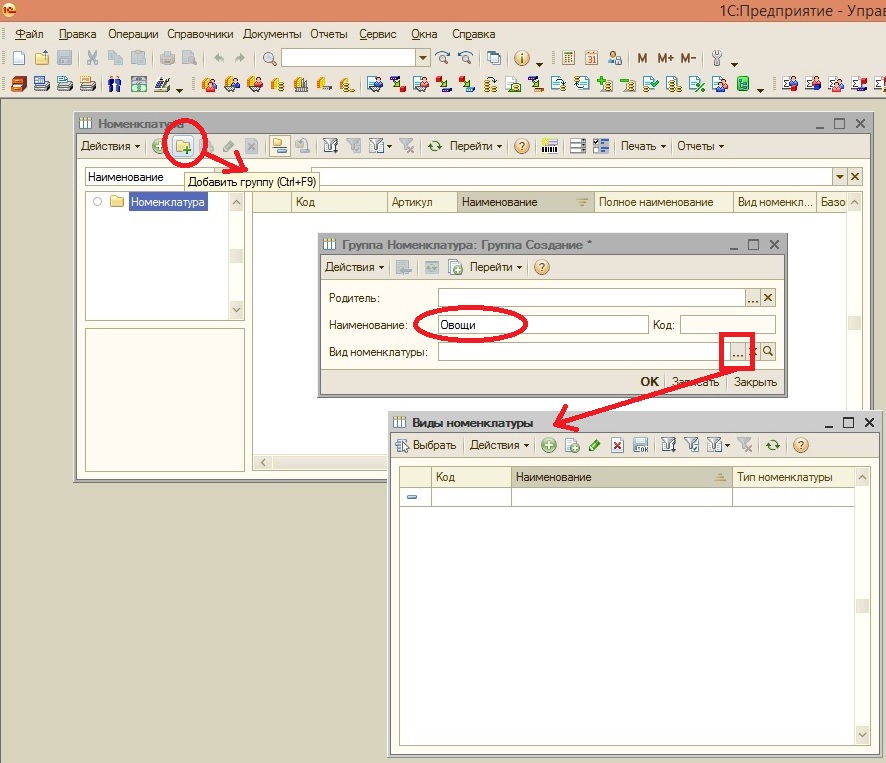Click the Выбрать button in Виды номенклатуры
Image resolution: width=886 pixels, height=763 pixels.
(x=426, y=445)
